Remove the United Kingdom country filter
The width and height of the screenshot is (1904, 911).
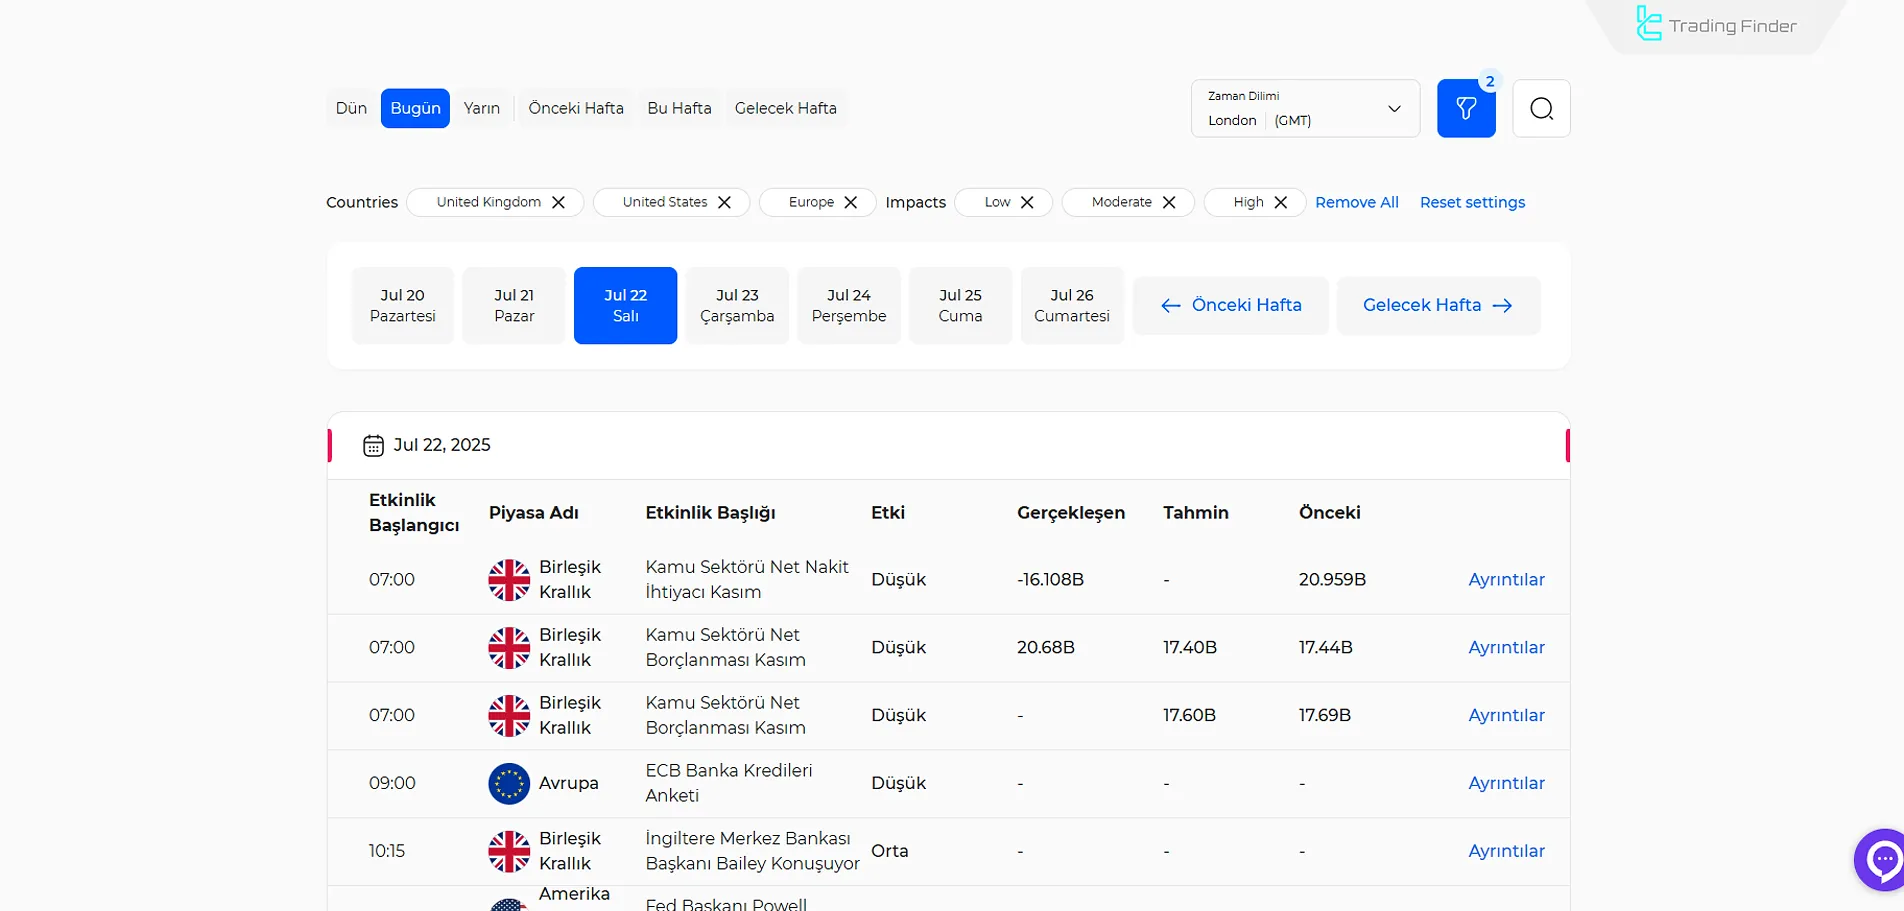(557, 201)
